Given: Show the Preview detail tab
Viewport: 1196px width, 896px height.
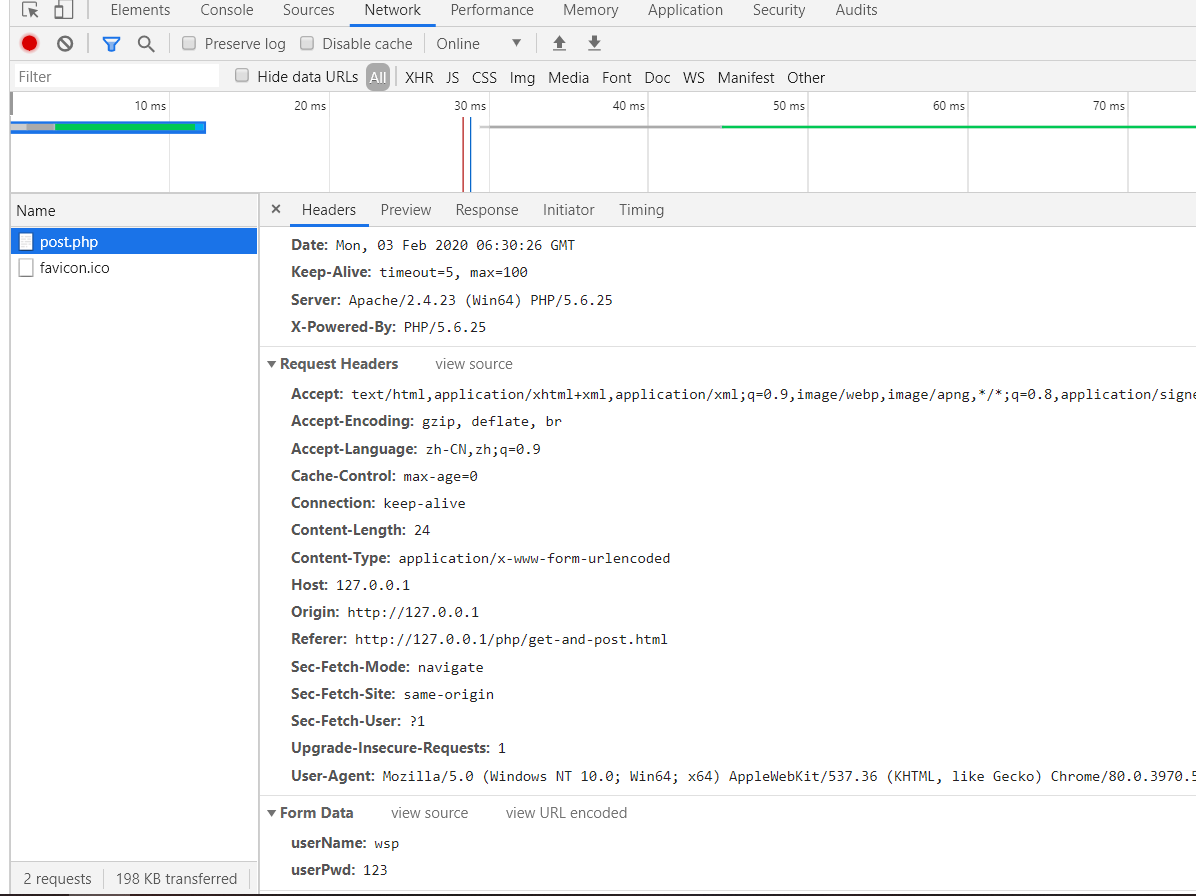Looking at the screenshot, I should click(406, 210).
